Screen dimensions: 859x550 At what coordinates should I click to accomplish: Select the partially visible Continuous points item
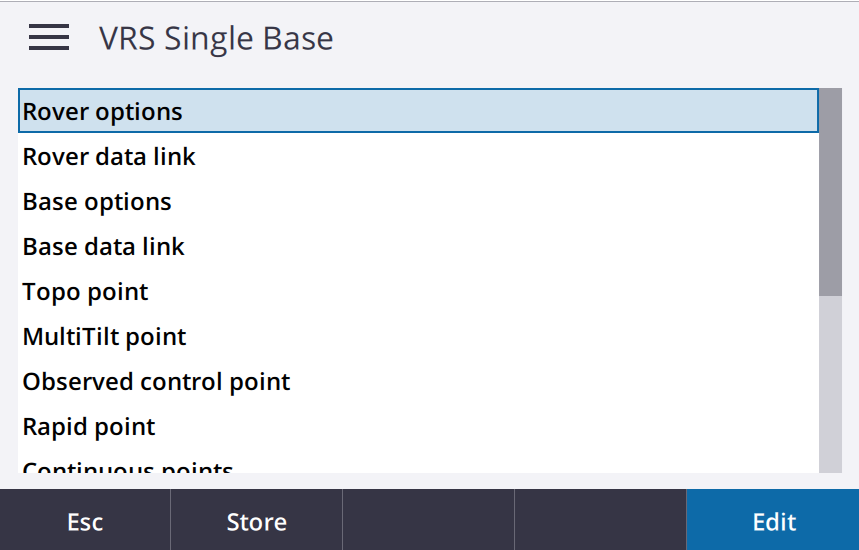419,465
